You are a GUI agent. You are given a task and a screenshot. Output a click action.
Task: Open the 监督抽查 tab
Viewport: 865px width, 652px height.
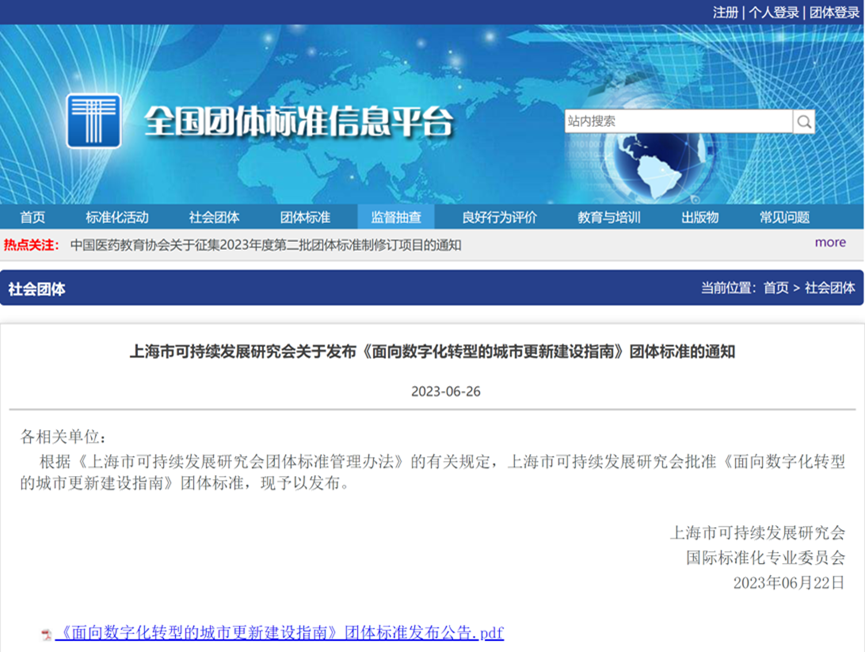coord(396,217)
